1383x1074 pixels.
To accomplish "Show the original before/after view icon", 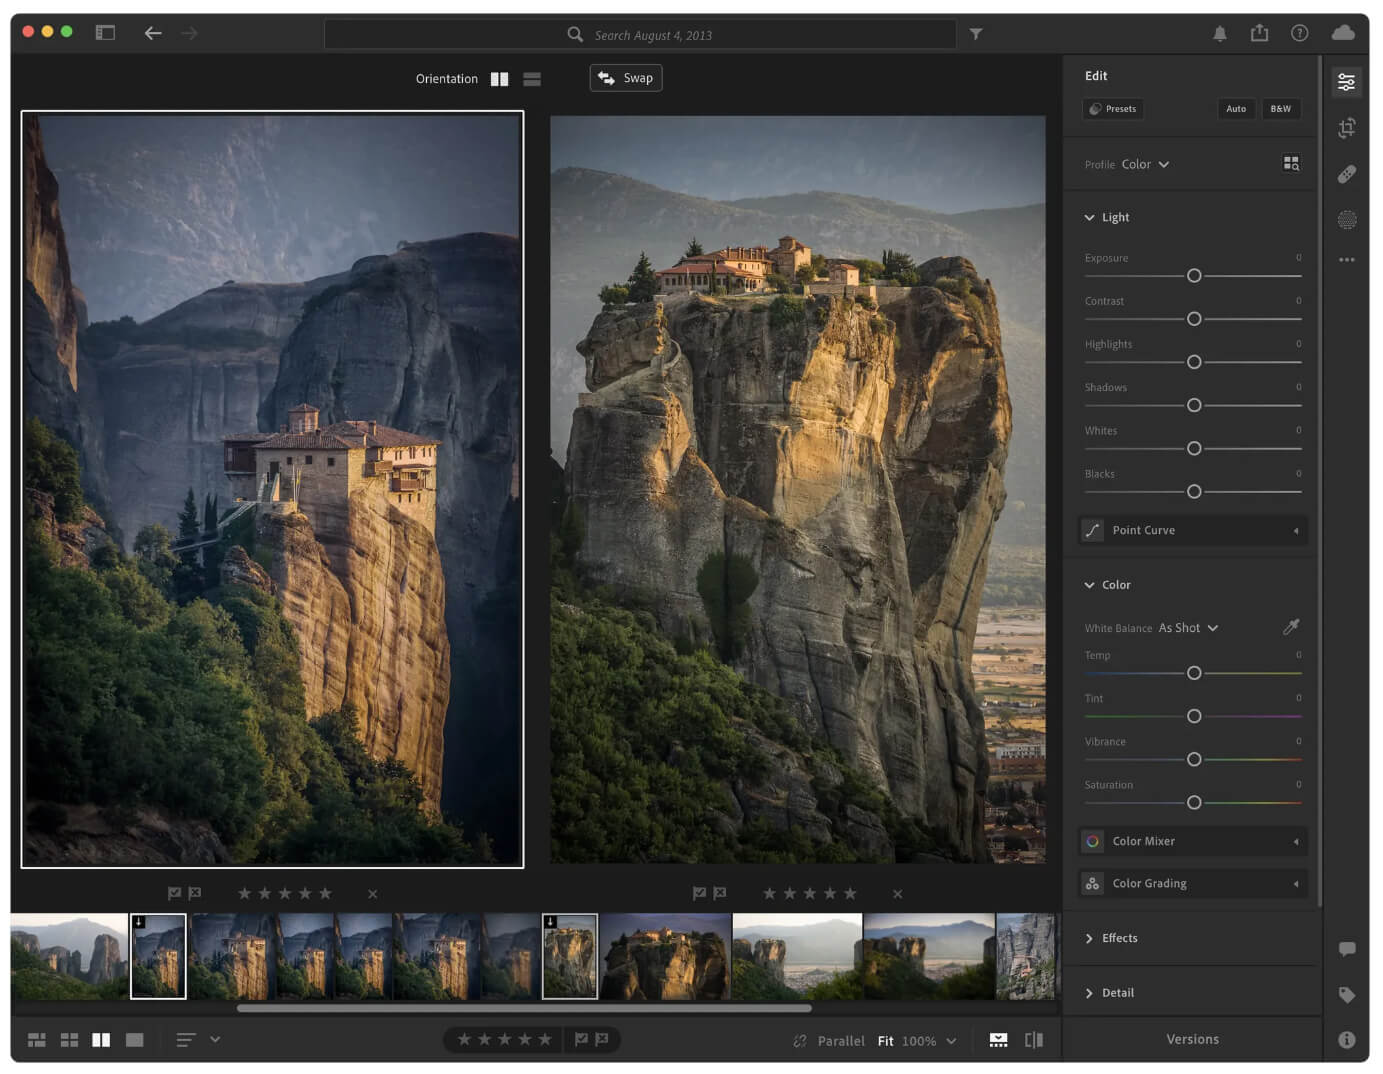I will 1034,1040.
